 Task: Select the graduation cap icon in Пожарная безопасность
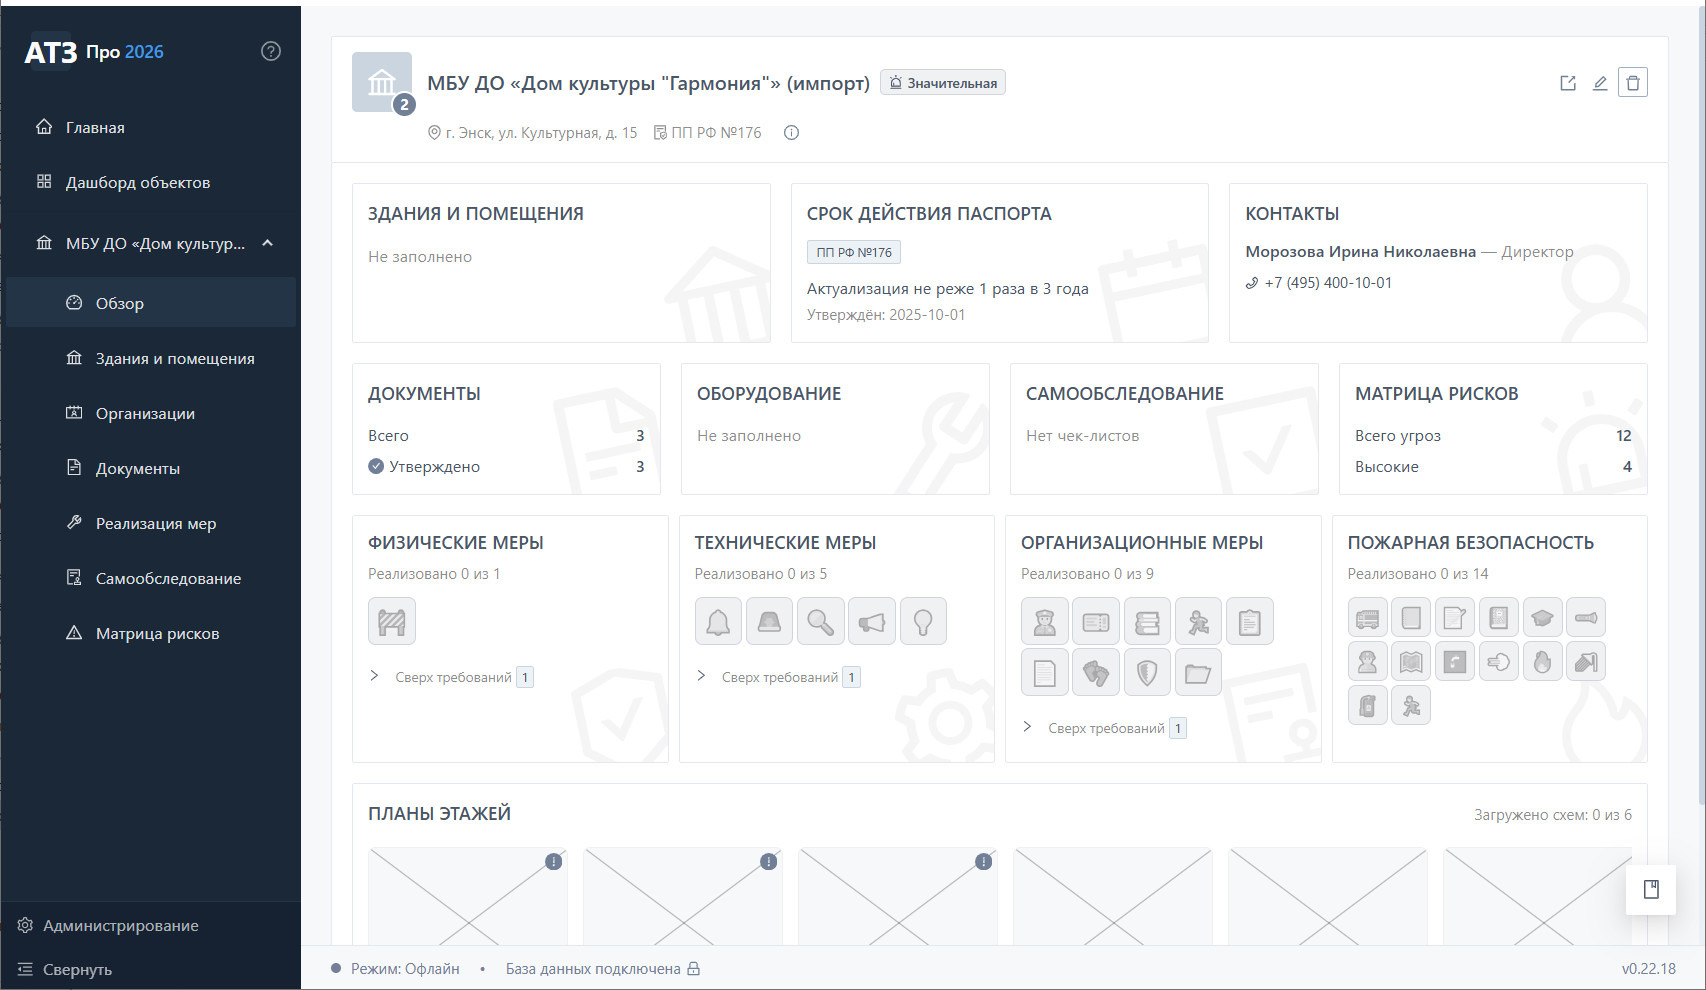(x=1543, y=618)
